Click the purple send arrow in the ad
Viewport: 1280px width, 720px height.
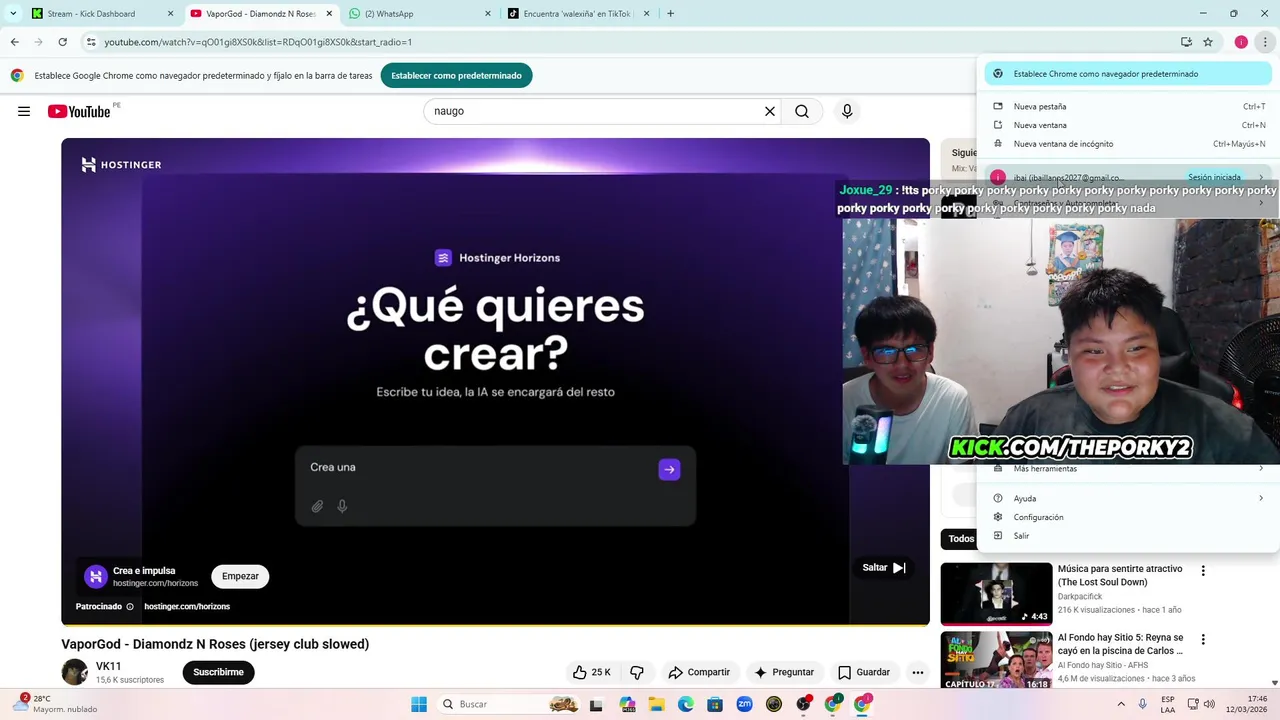669,470
